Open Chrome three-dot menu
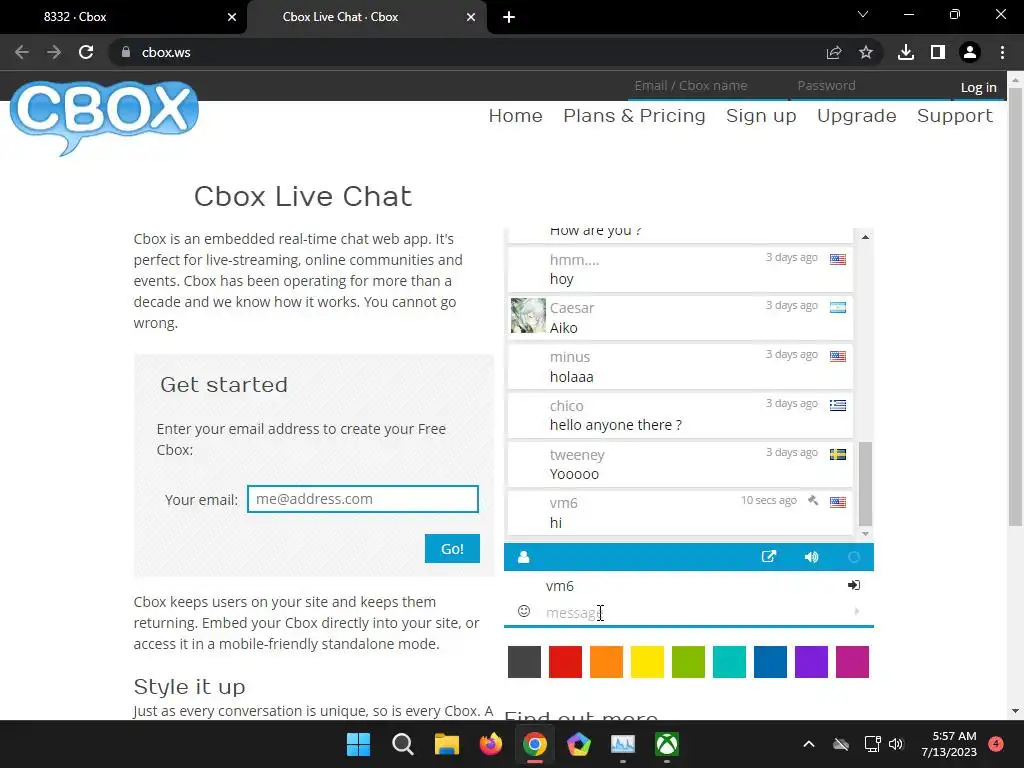This screenshot has width=1024, height=768. tap(1002, 52)
